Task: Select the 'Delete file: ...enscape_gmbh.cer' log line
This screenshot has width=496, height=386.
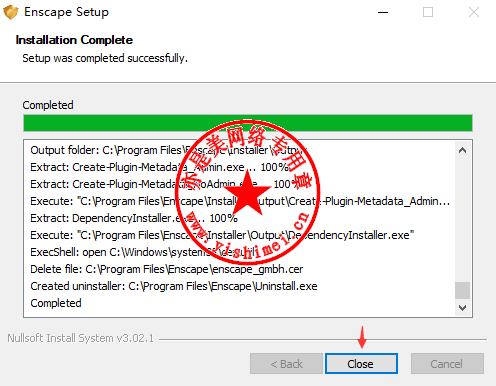Action: click(x=167, y=269)
